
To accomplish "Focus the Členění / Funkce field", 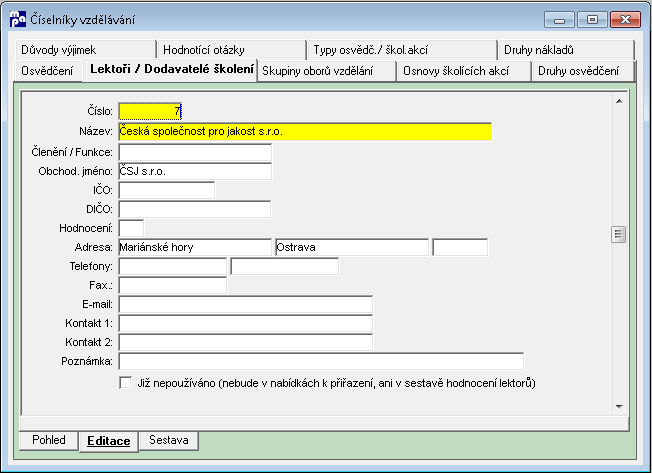I will (x=195, y=152).
